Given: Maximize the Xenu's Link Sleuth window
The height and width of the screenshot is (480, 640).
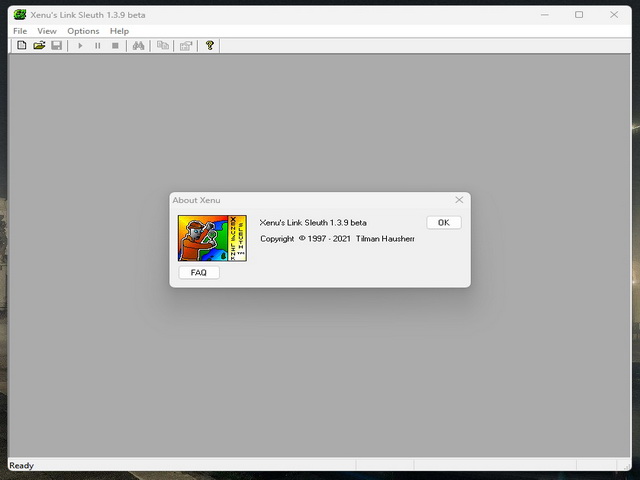Looking at the screenshot, I should click(x=579, y=15).
